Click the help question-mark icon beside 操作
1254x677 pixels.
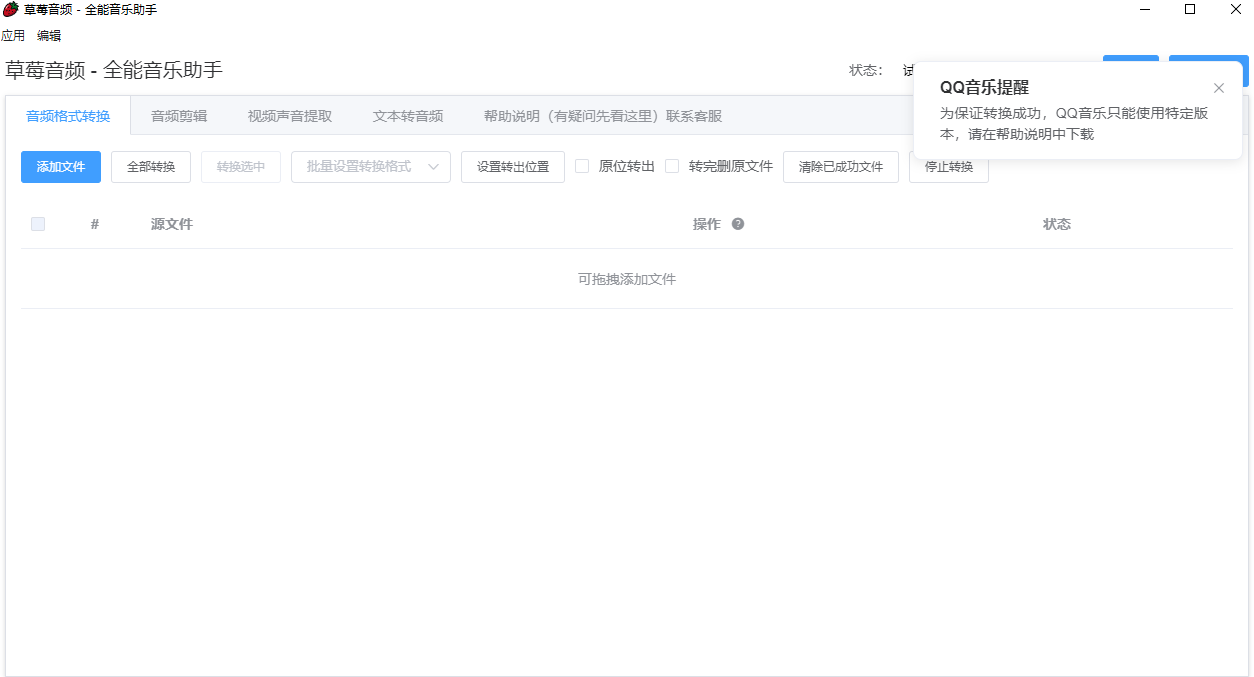pyautogui.click(x=738, y=224)
